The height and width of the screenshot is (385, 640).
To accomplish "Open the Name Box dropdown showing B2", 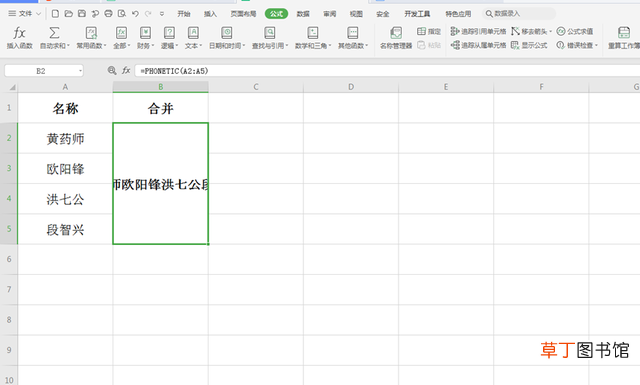I will pos(80,71).
